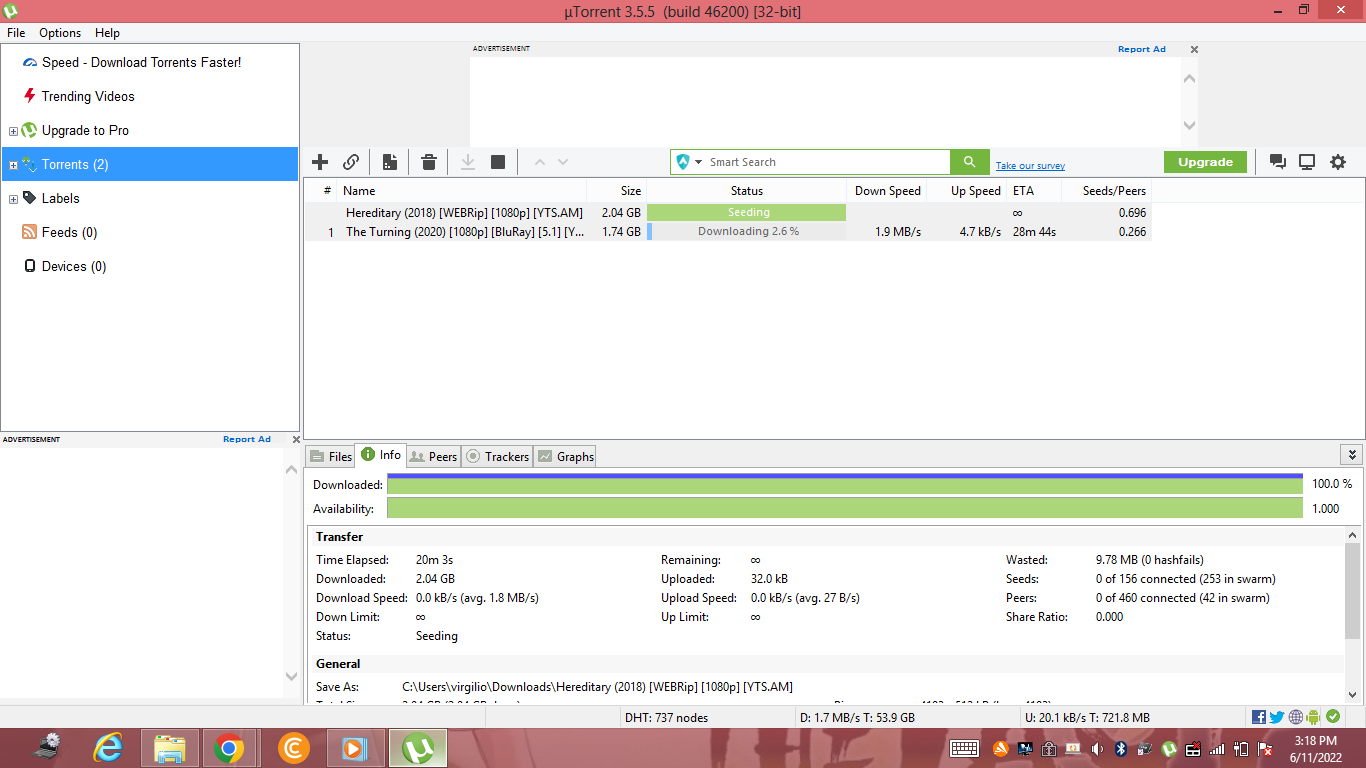Click the Move Down Queue arrow
This screenshot has width=1366, height=768.
tap(563, 162)
